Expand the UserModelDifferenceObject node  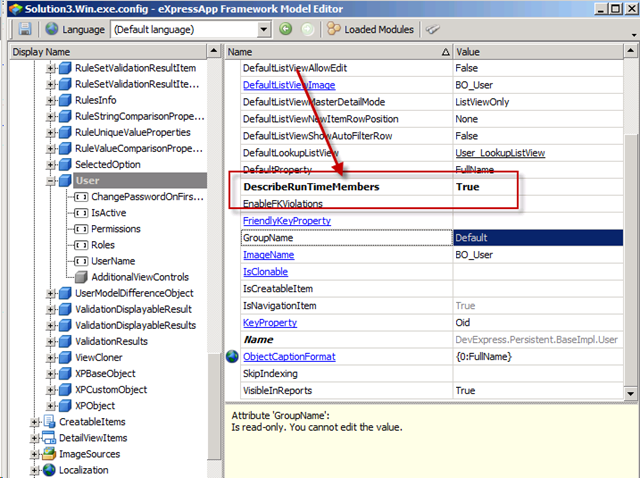click(x=50, y=293)
